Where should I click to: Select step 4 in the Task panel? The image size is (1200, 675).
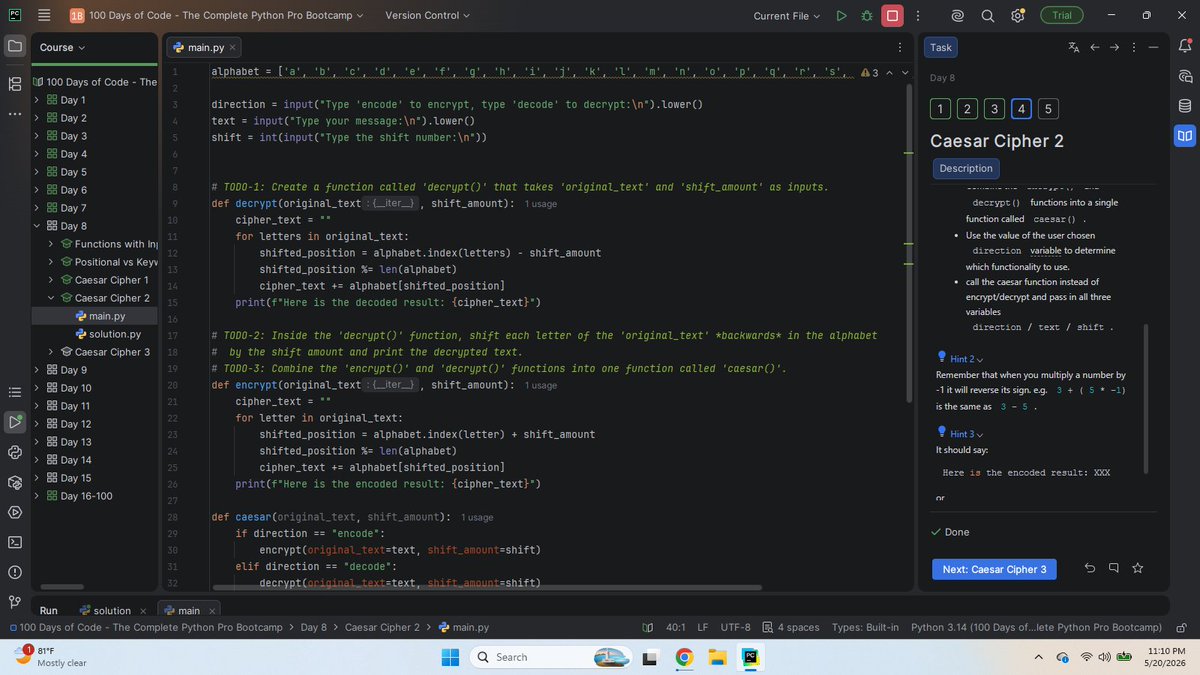point(1021,109)
